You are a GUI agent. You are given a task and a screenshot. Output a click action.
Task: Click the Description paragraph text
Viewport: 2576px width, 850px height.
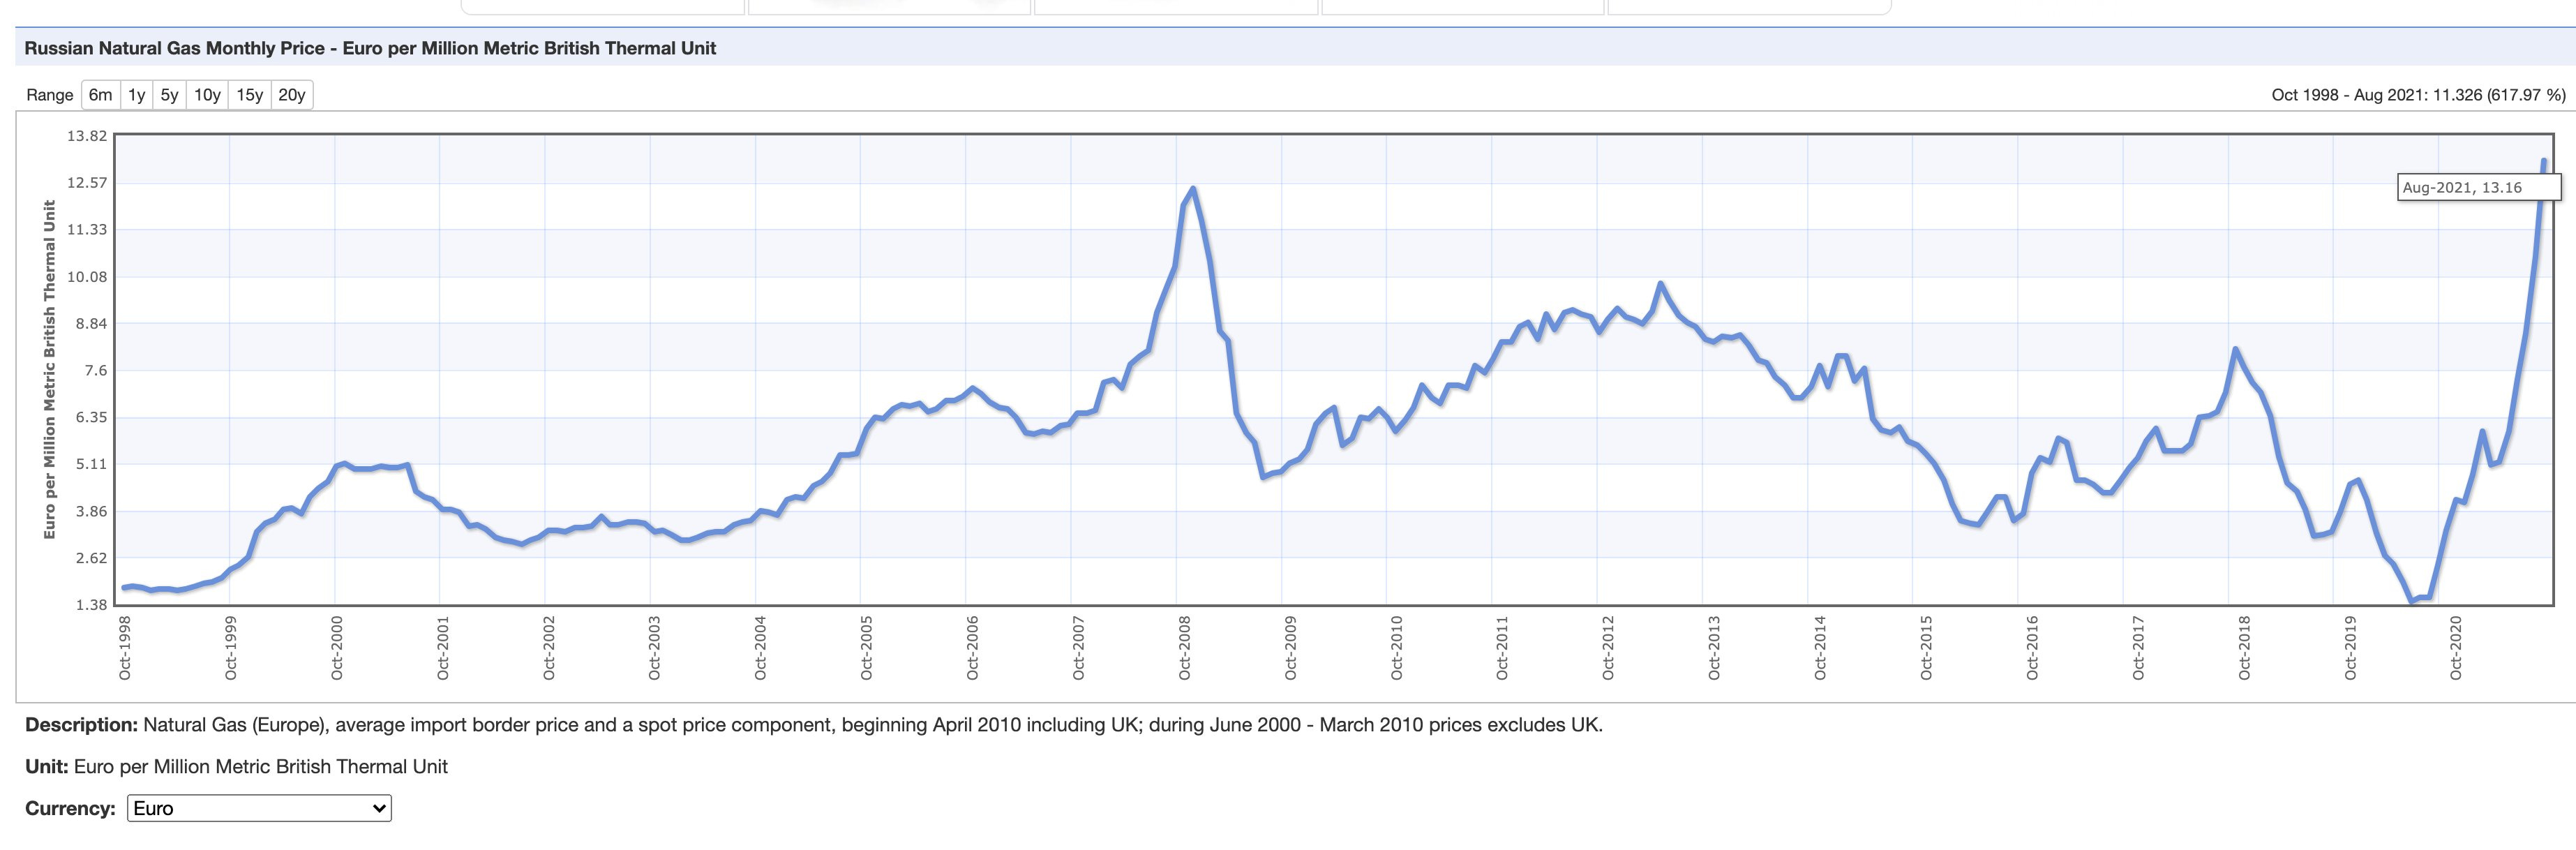tap(814, 725)
